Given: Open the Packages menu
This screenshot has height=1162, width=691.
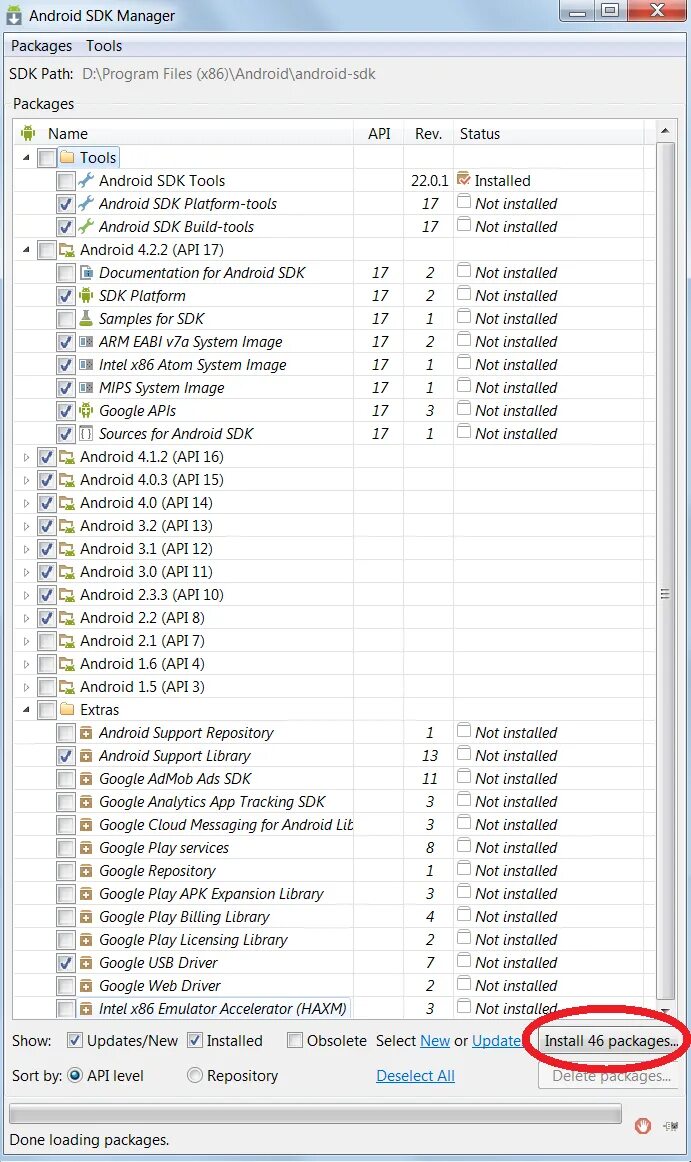Looking at the screenshot, I should coord(42,46).
